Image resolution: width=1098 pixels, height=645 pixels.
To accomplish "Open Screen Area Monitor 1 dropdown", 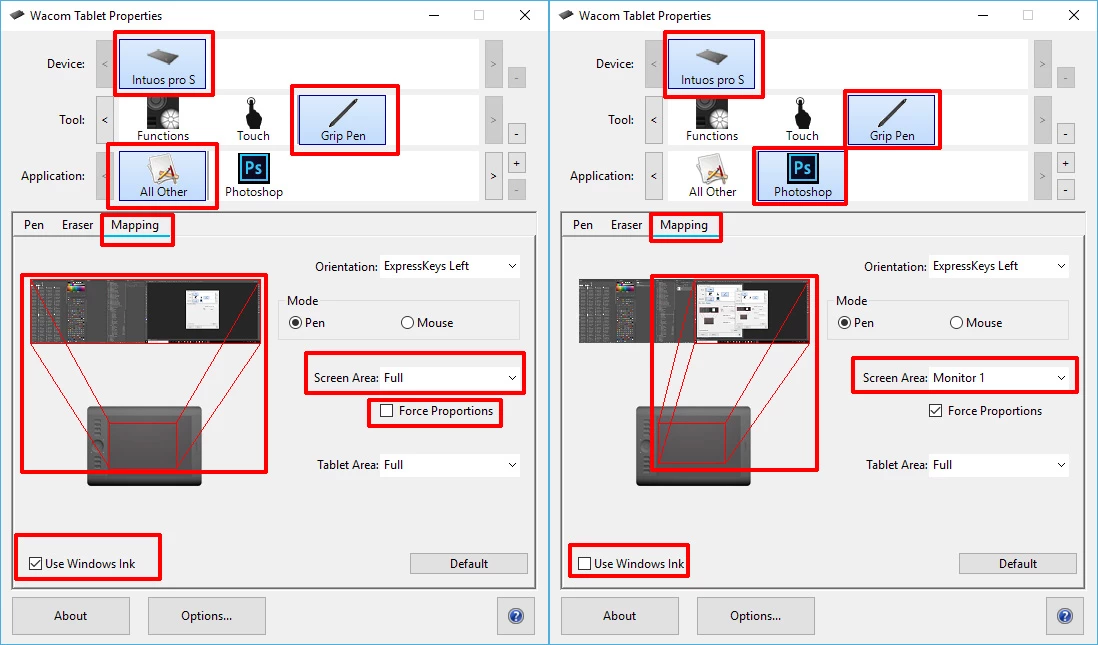I will click(x=999, y=377).
